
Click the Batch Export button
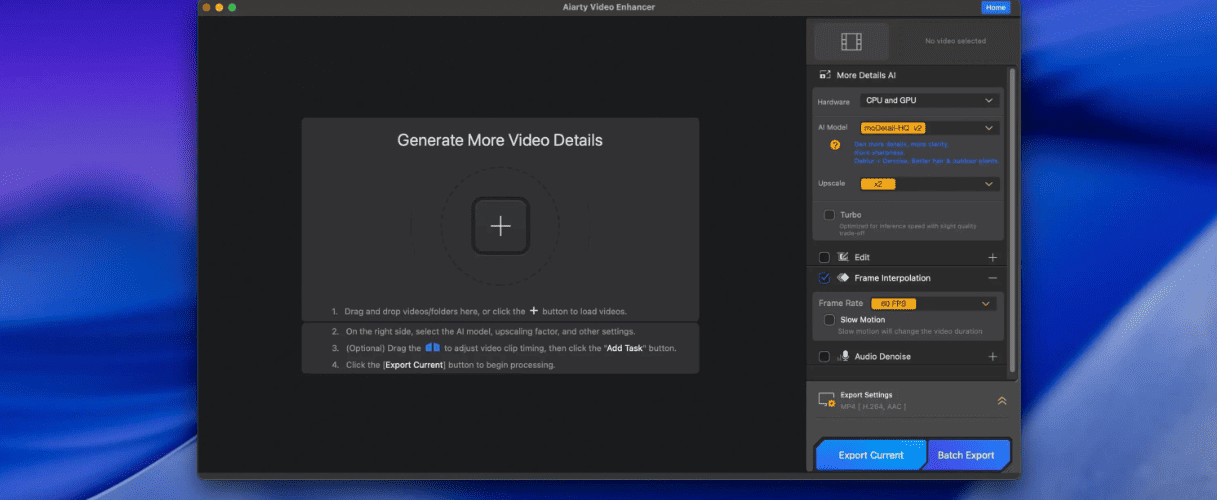point(966,455)
